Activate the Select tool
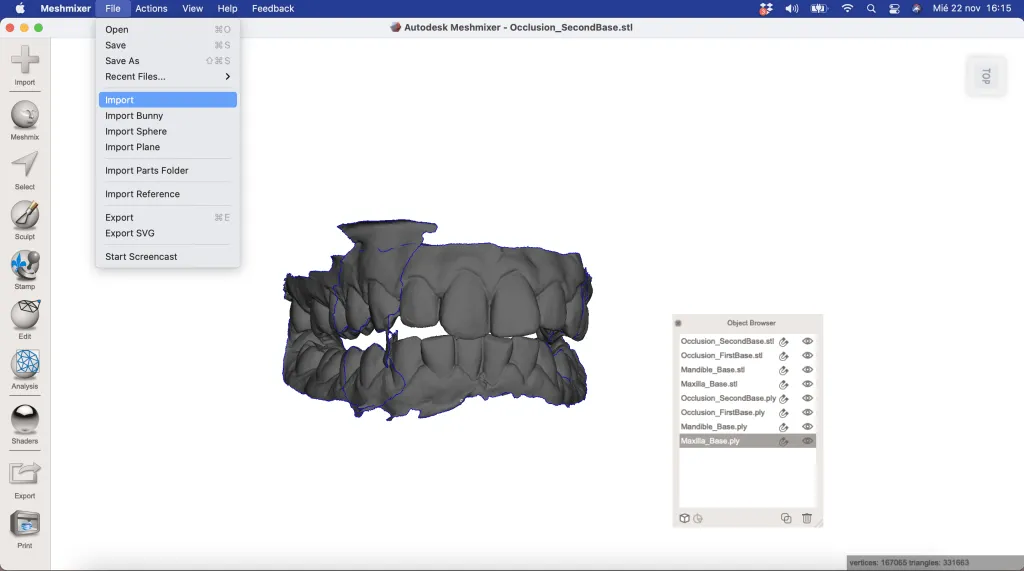The height and width of the screenshot is (571, 1024). tap(25, 171)
